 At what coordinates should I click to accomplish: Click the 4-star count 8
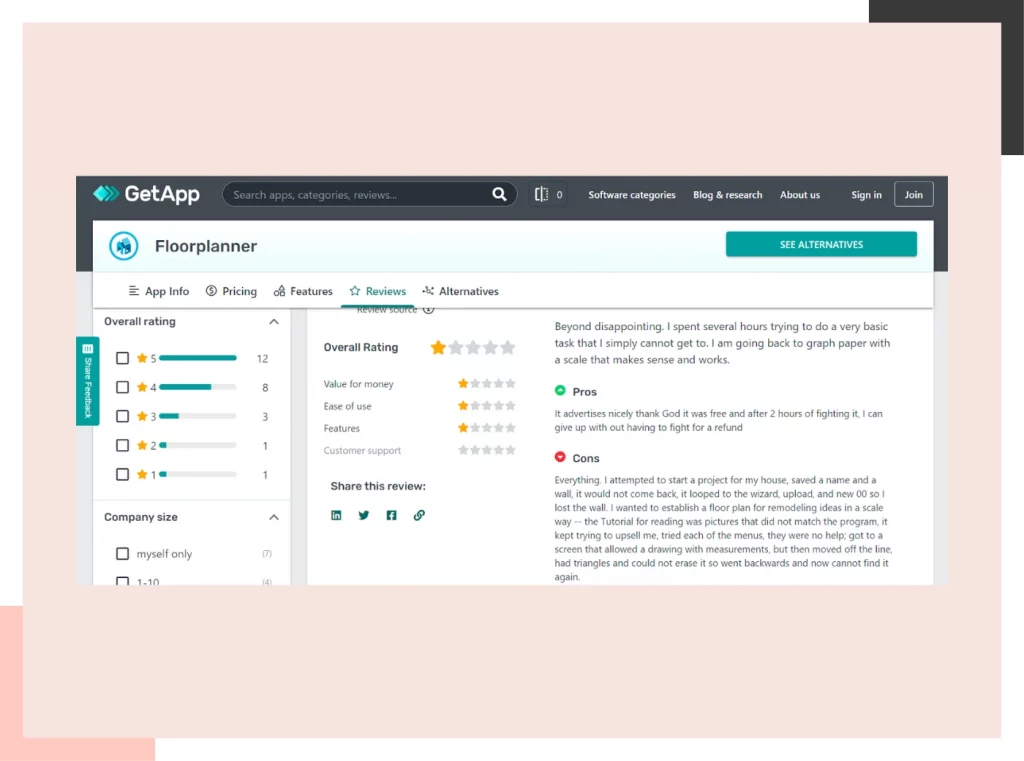click(265, 388)
